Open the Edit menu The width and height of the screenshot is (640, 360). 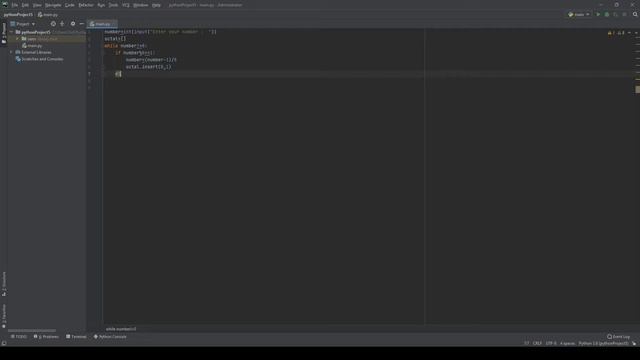pos(25,5)
